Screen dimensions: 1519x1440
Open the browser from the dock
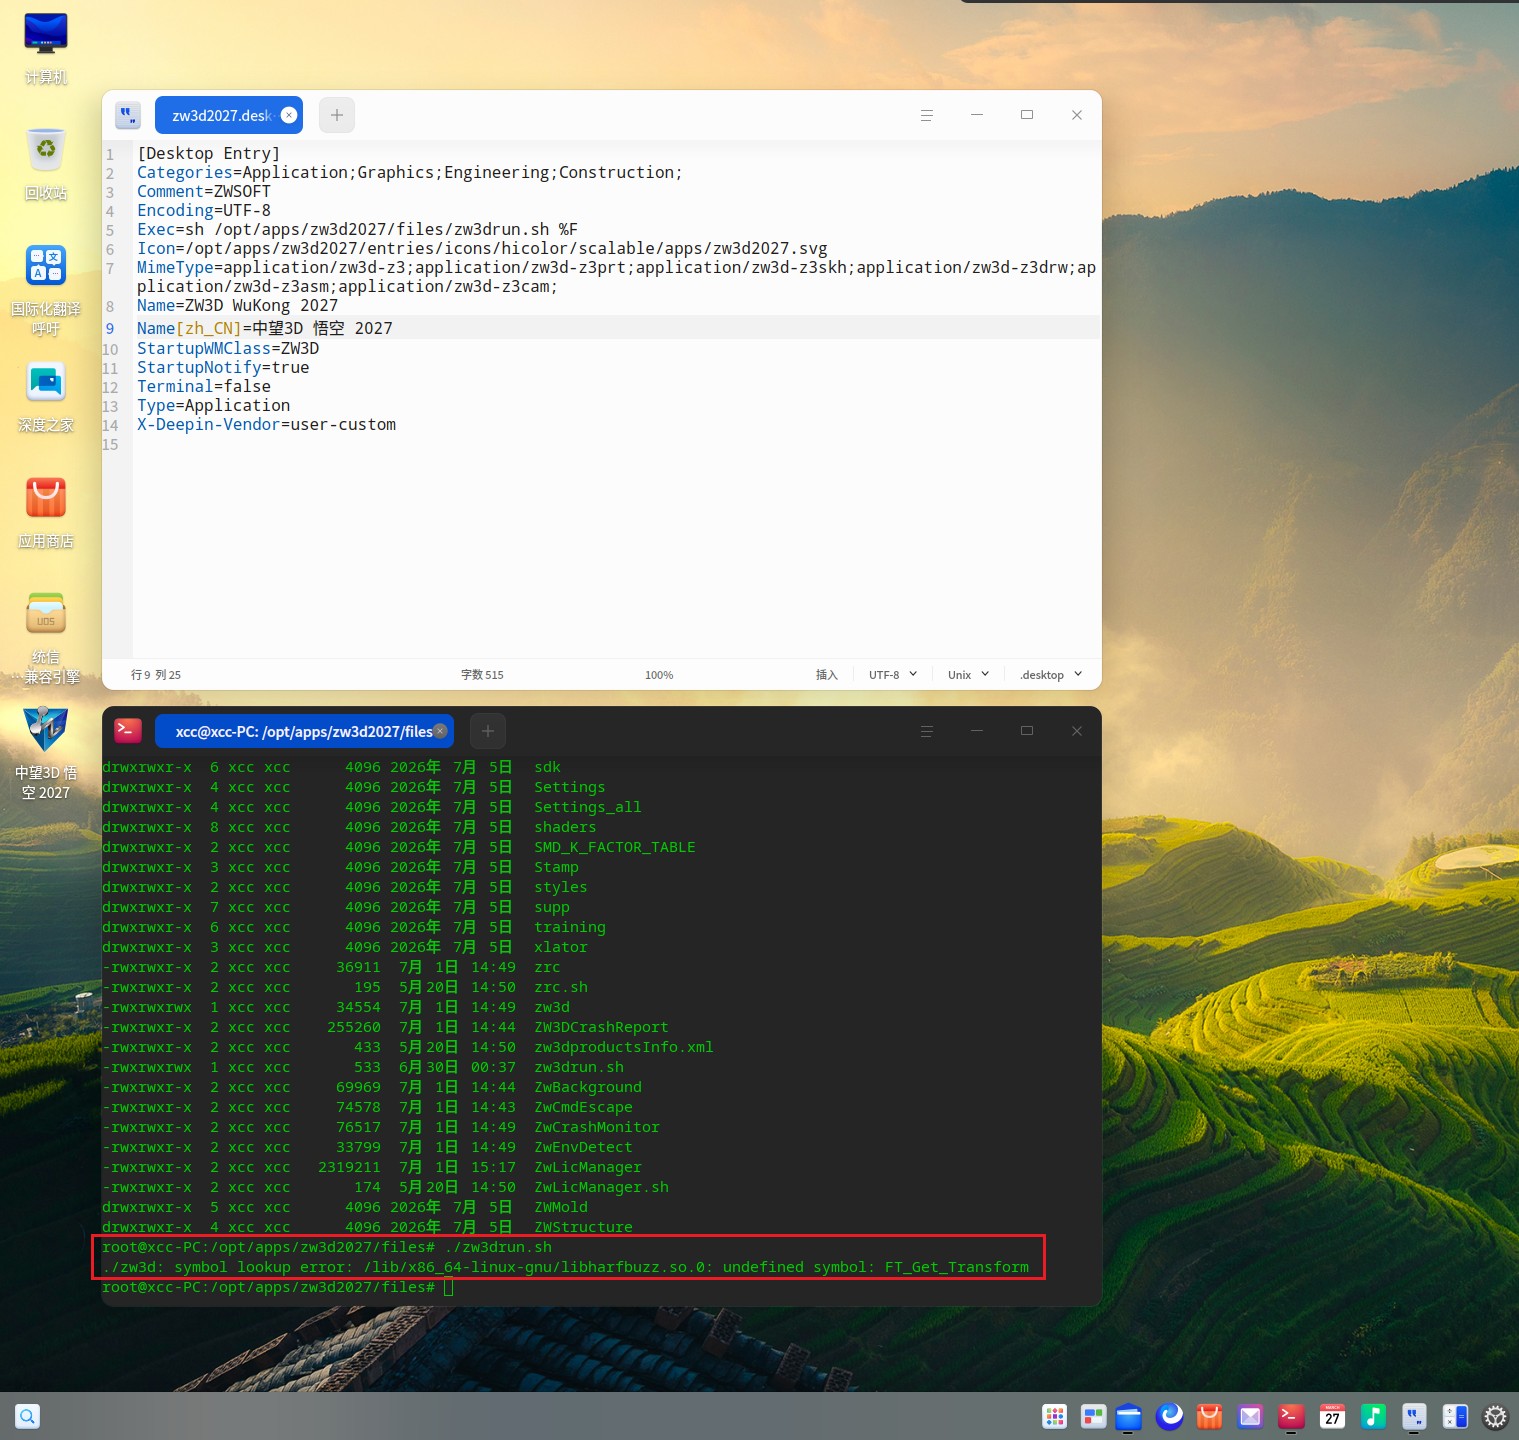coord(1170,1416)
